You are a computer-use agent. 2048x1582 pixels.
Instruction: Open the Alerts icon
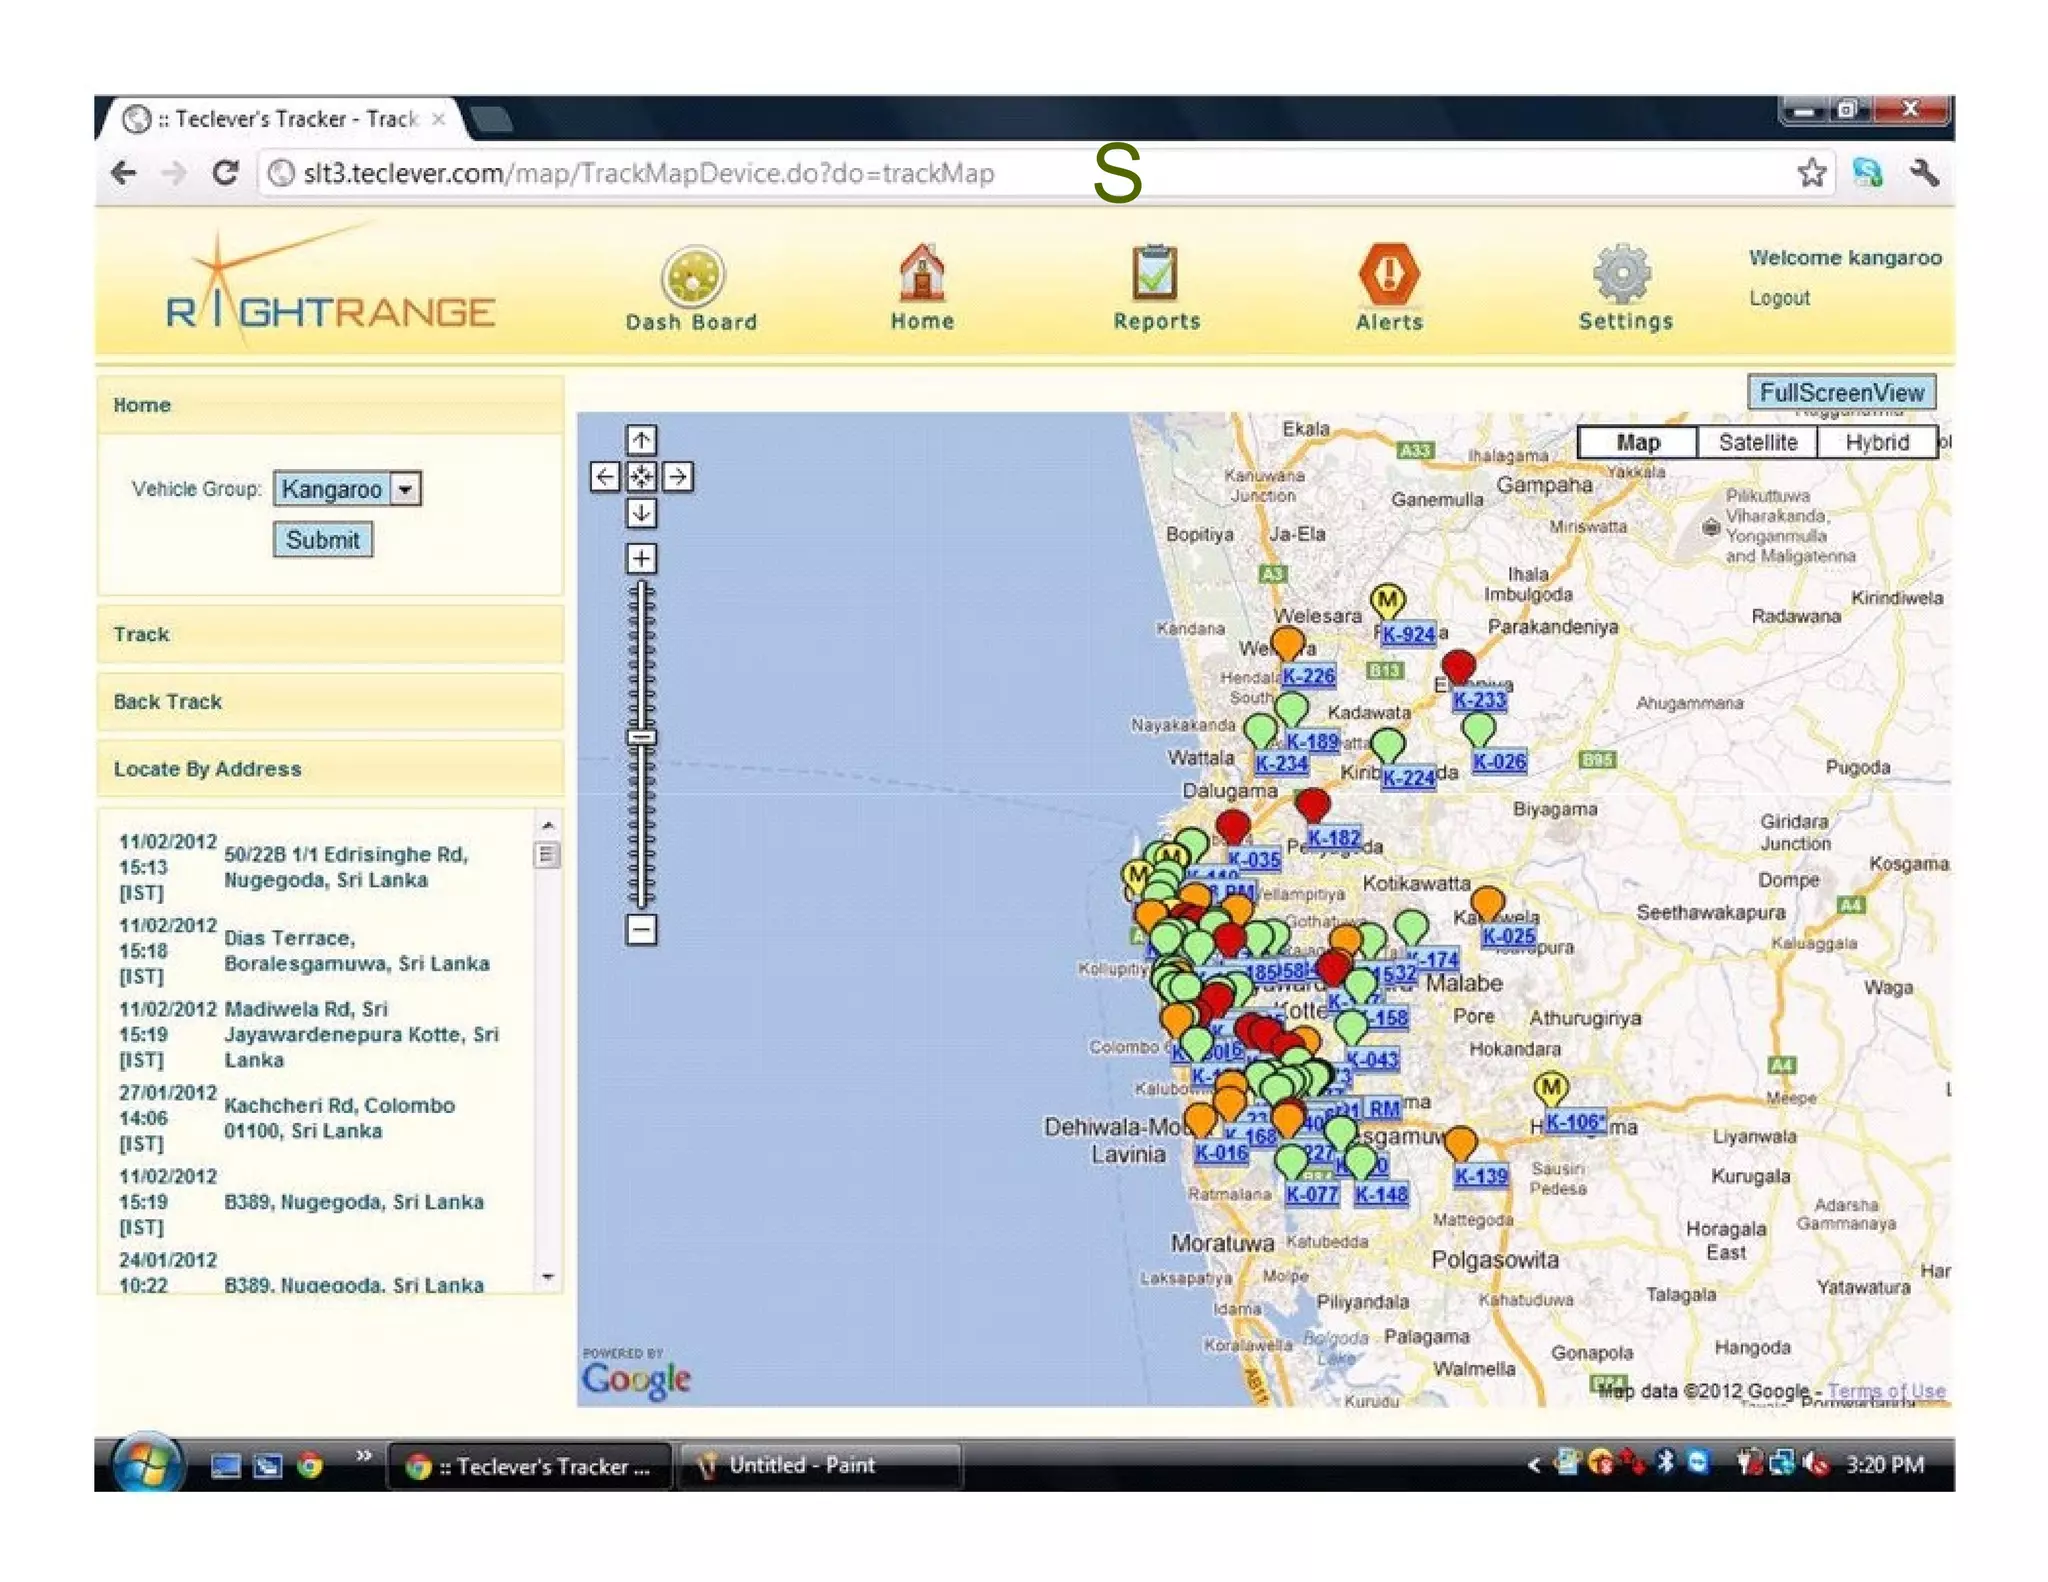point(1389,274)
